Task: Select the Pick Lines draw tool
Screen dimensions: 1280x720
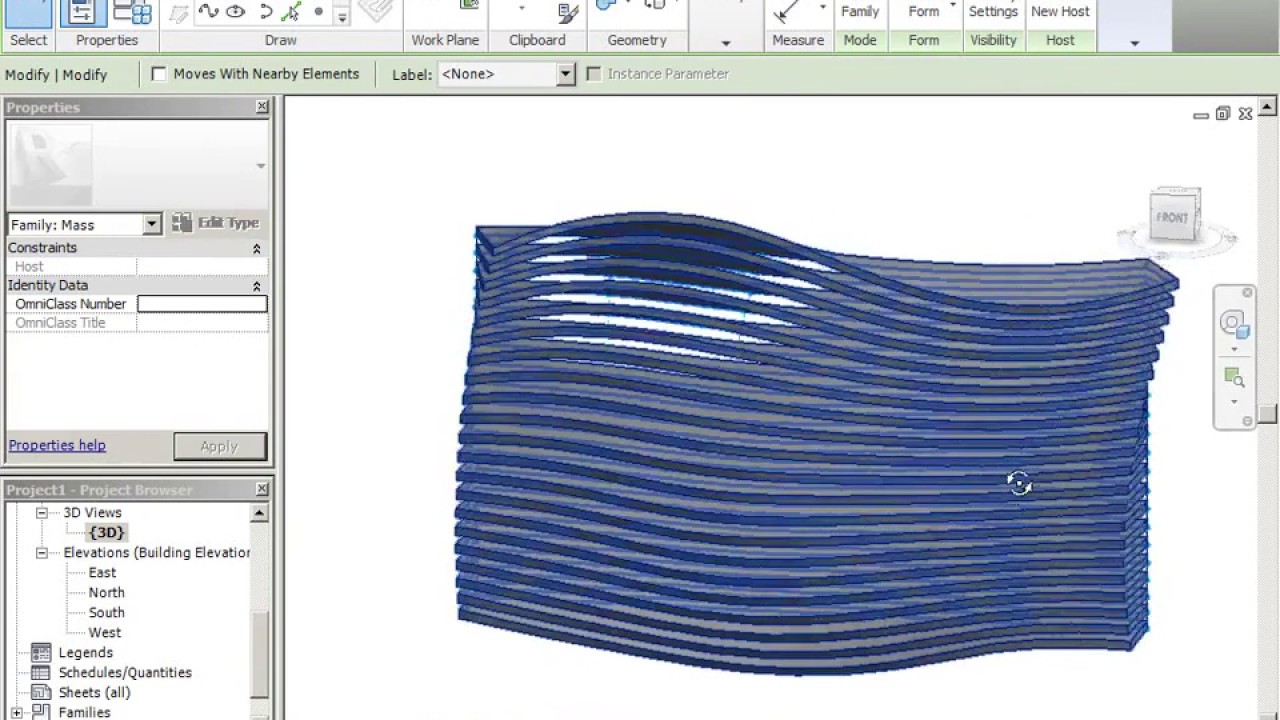Action: click(x=291, y=12)
